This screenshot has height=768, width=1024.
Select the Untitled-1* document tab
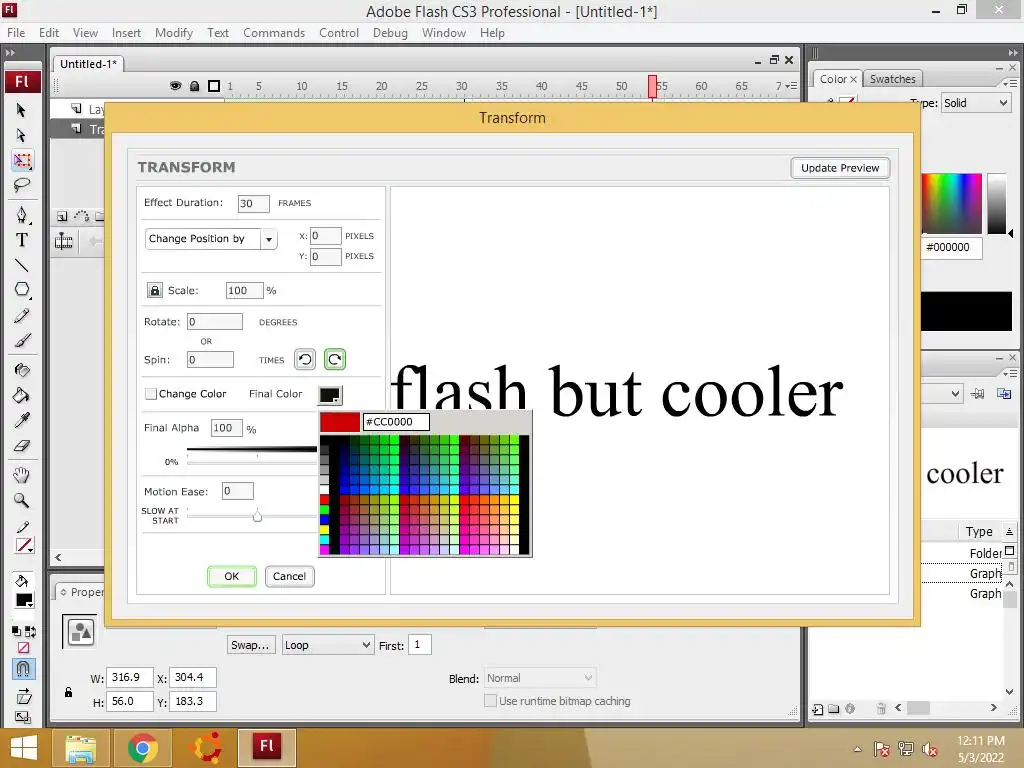(x=88, y=64)
